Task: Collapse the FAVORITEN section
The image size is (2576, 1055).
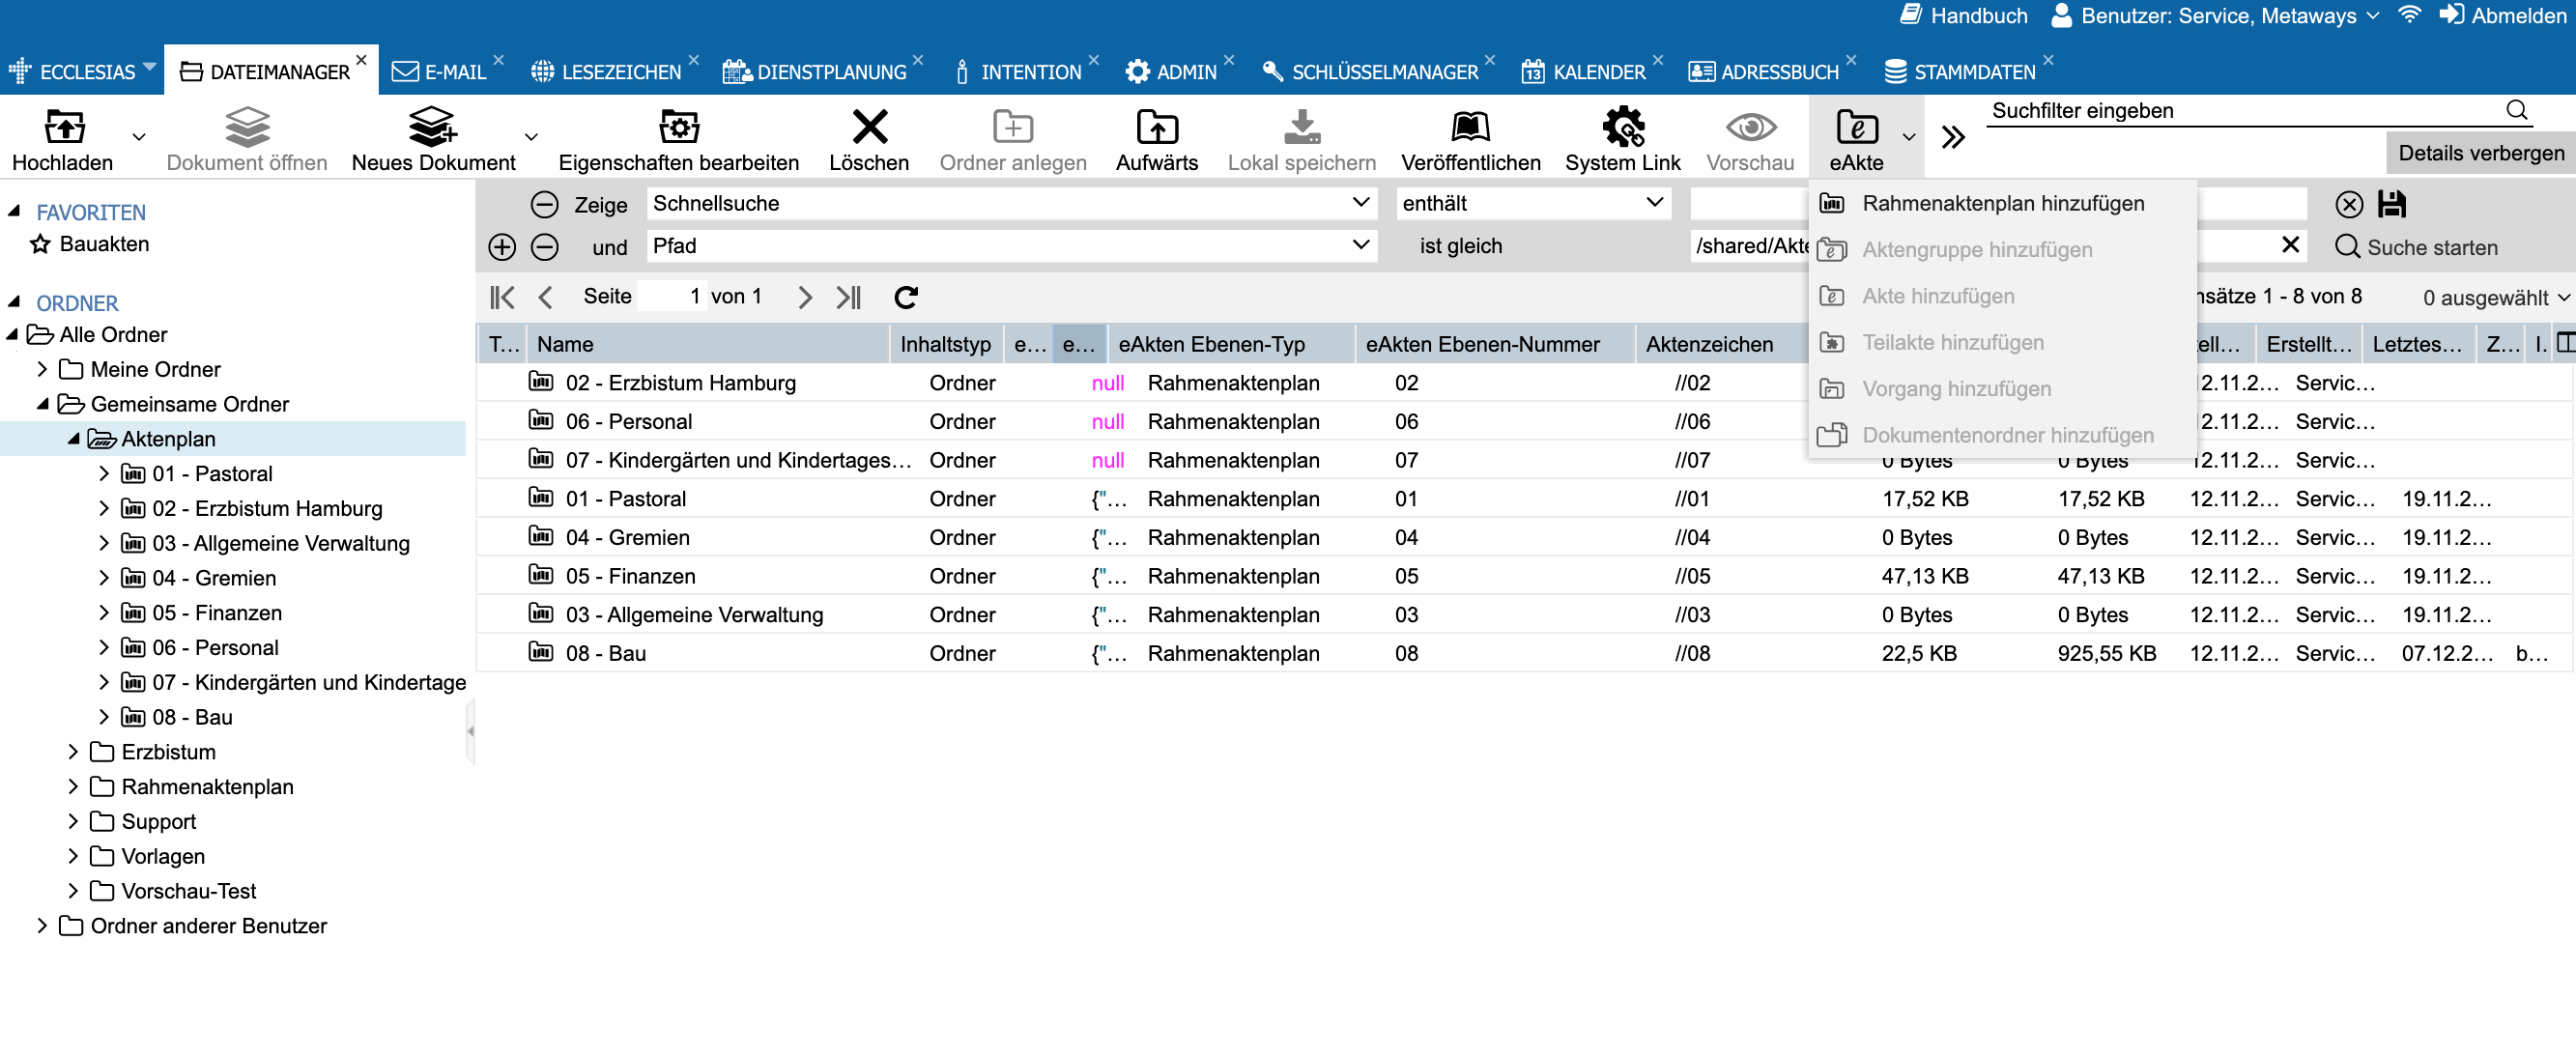Action: 14,211
